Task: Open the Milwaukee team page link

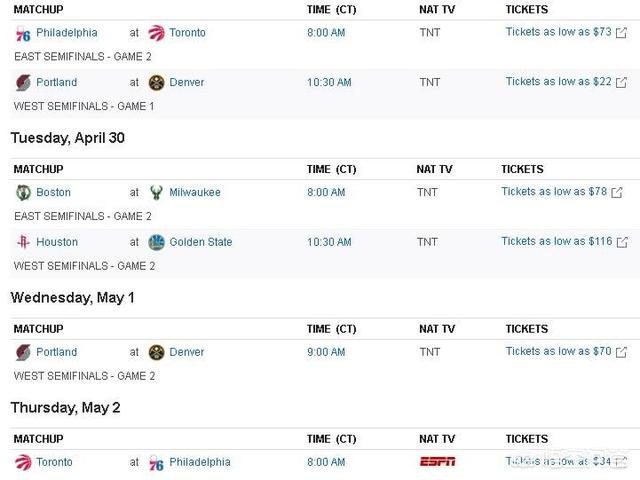Action: click(x=195, y=192)
